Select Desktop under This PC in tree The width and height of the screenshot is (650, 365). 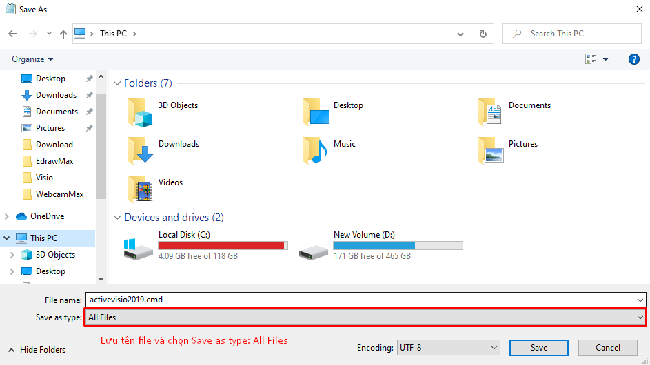[51, 271]
